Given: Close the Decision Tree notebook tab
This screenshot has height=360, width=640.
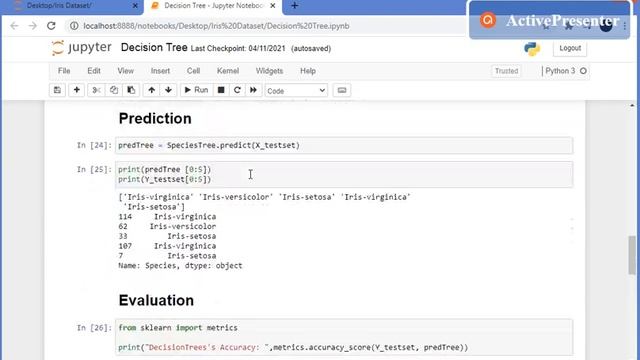Looking at the screenshot, I should [273, 6].
